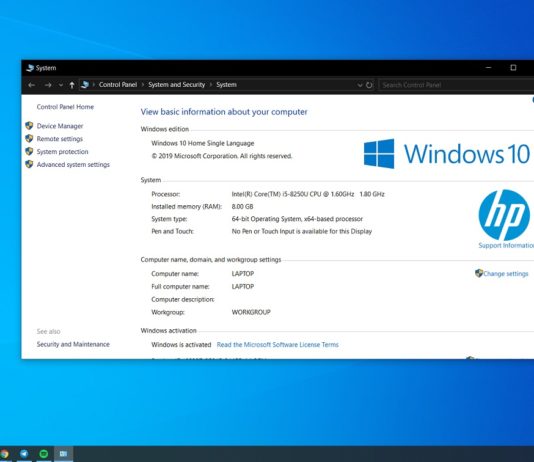
Task: Refresh the Control Panel view
Action: (369, 85)
